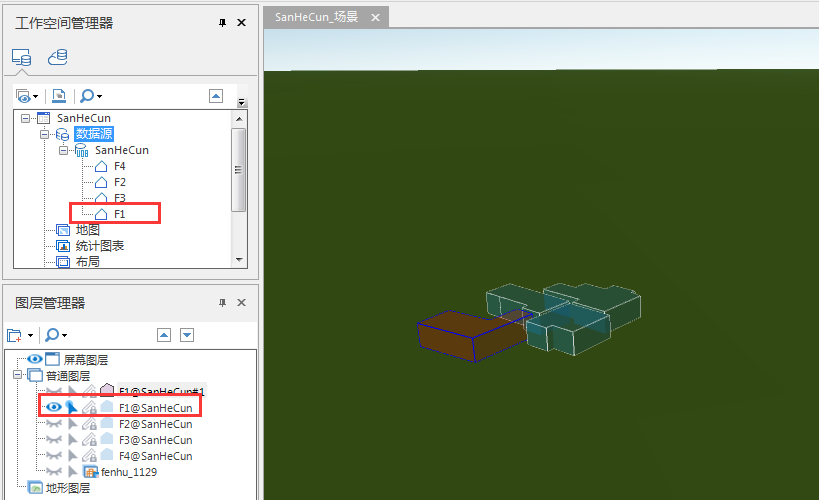This screenshot has width=819, height=500.
Task: Toggle visibility of 屏幕图层
Action: [35, 359]
